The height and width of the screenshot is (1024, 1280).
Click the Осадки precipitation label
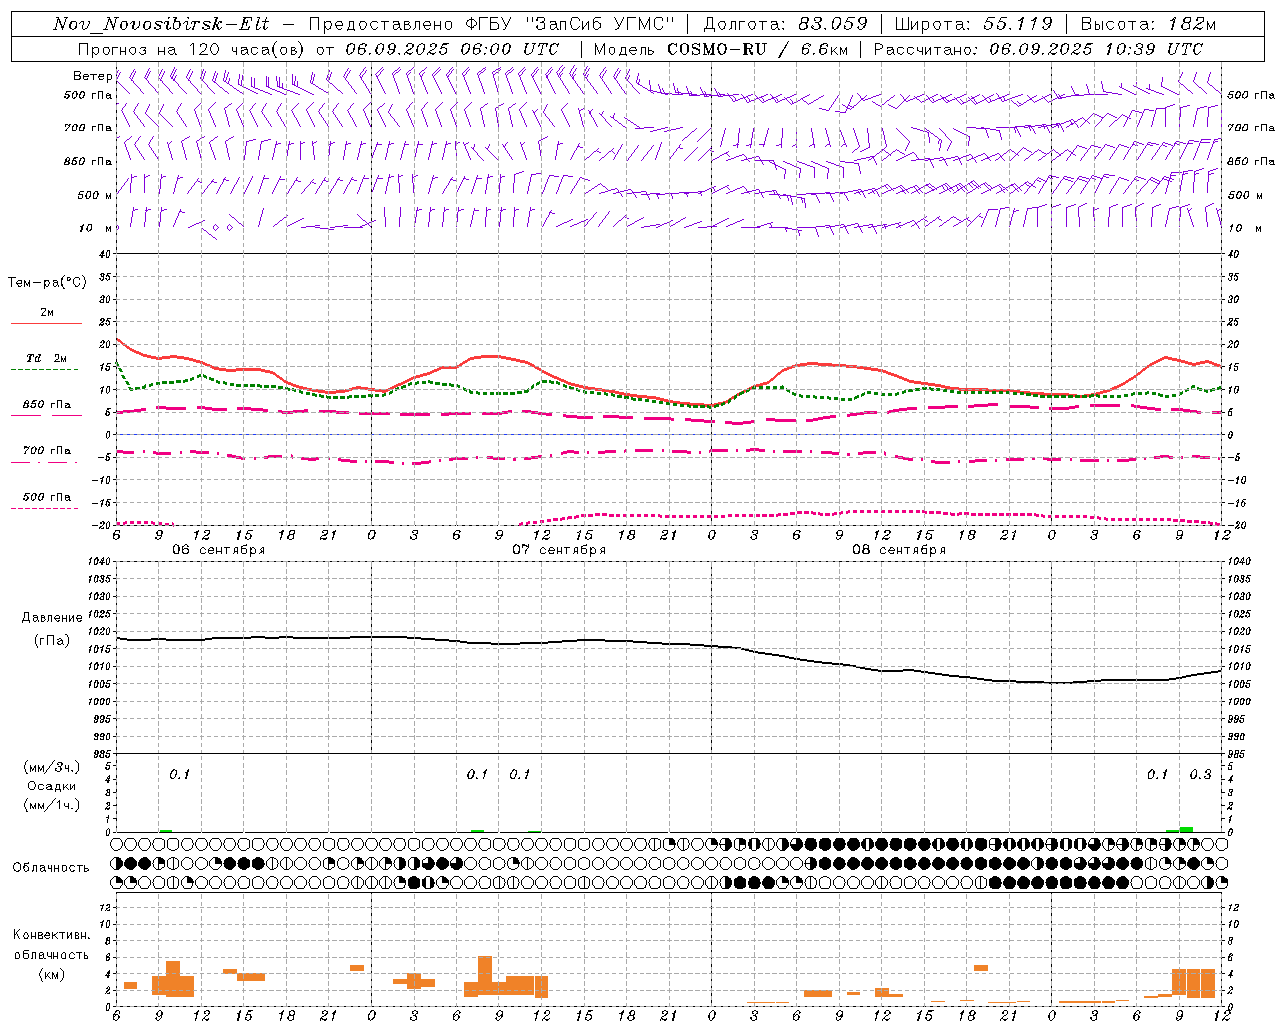[x=52, y=786]
